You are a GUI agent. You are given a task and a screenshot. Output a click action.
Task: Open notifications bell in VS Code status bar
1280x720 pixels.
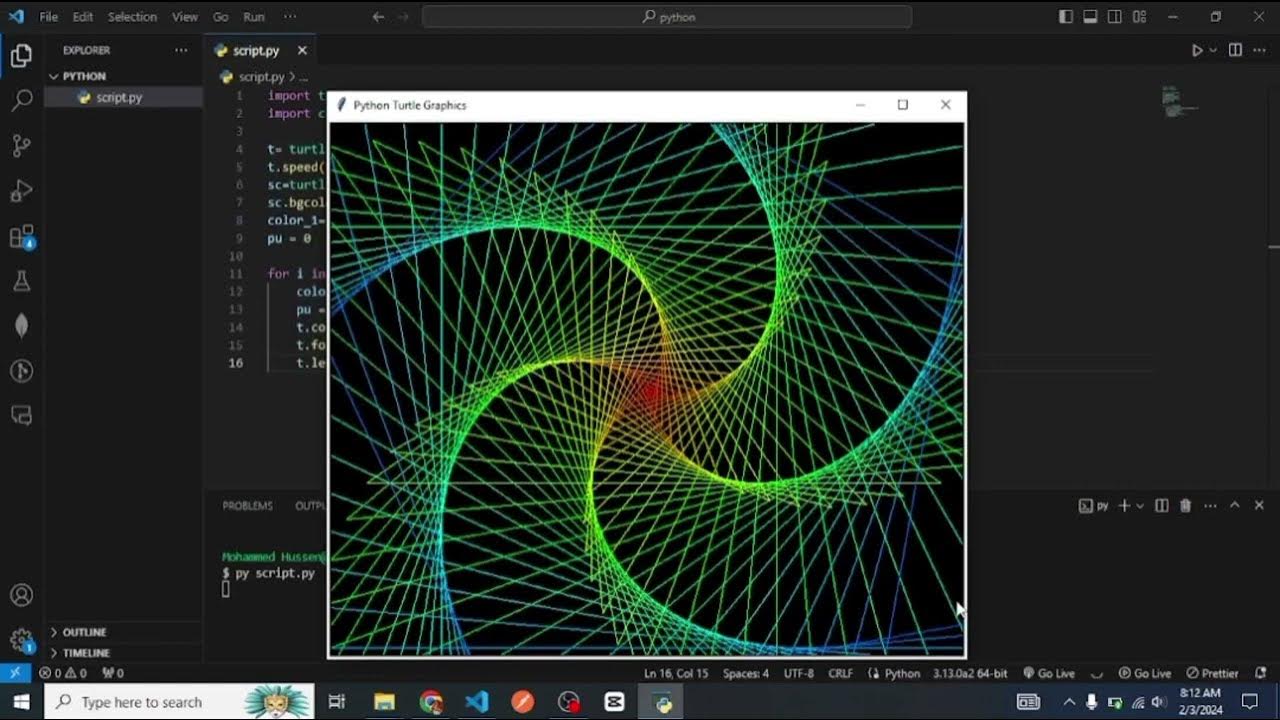tap(1262, 673)
